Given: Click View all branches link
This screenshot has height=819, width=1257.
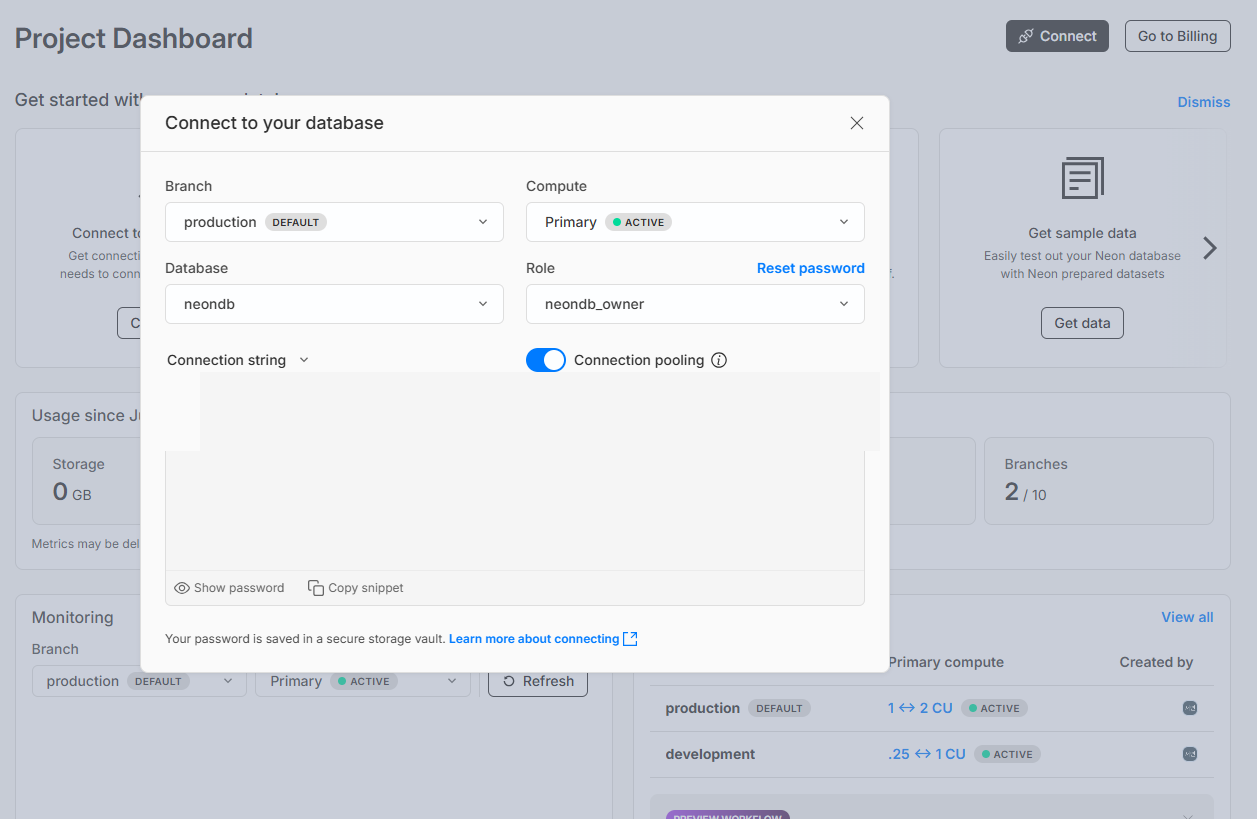Looking at the screenshot, I should pos(1187,617).
